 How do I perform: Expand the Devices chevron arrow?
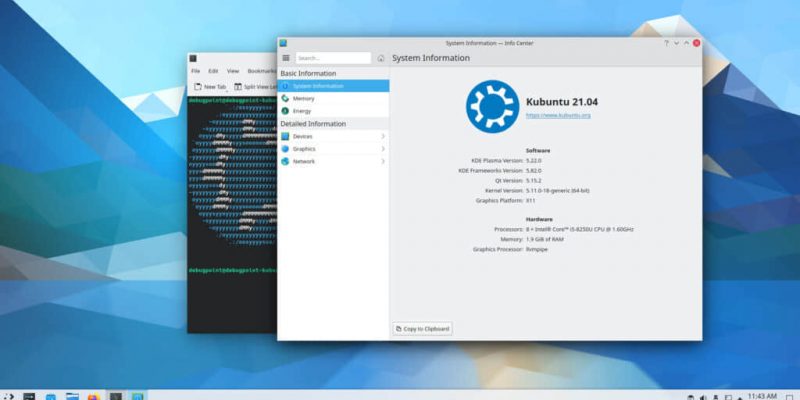click(x=383, y=136)
